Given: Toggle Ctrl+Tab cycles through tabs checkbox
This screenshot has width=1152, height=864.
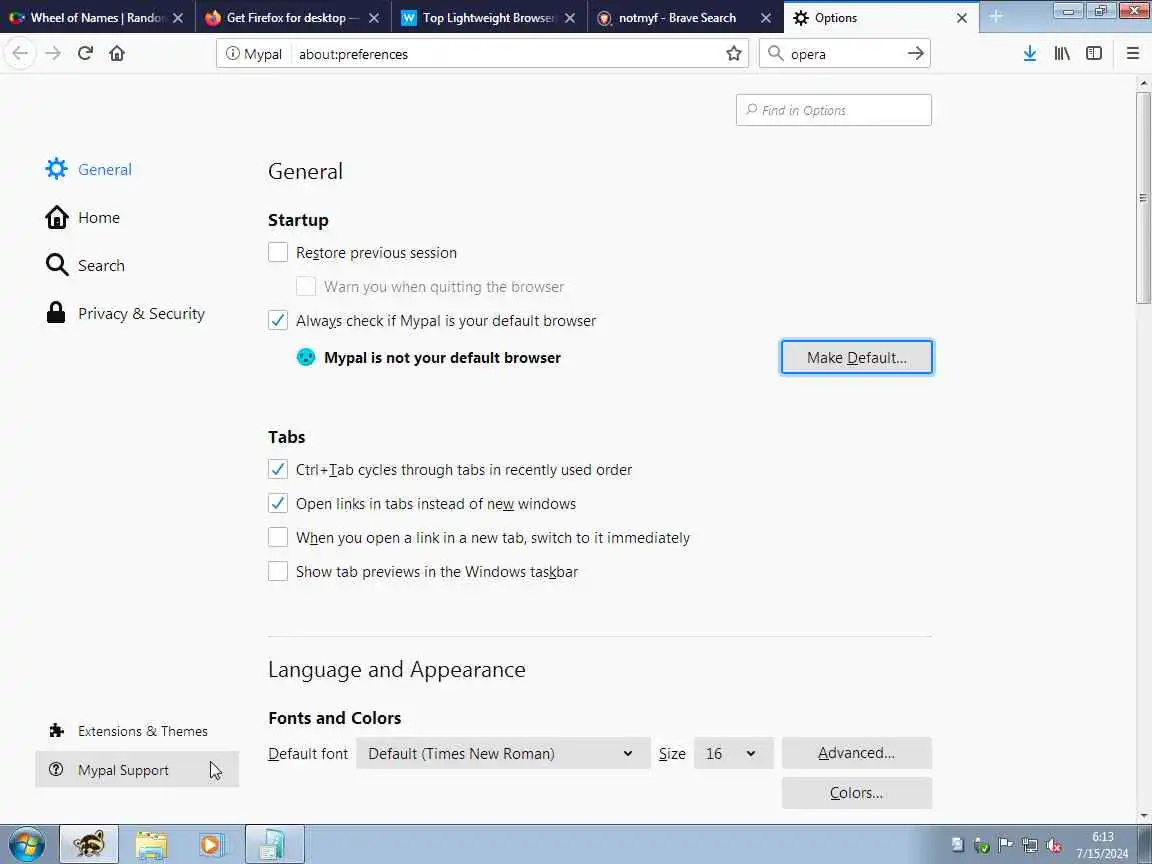Looking at the screenshot, I should [278, 469].
